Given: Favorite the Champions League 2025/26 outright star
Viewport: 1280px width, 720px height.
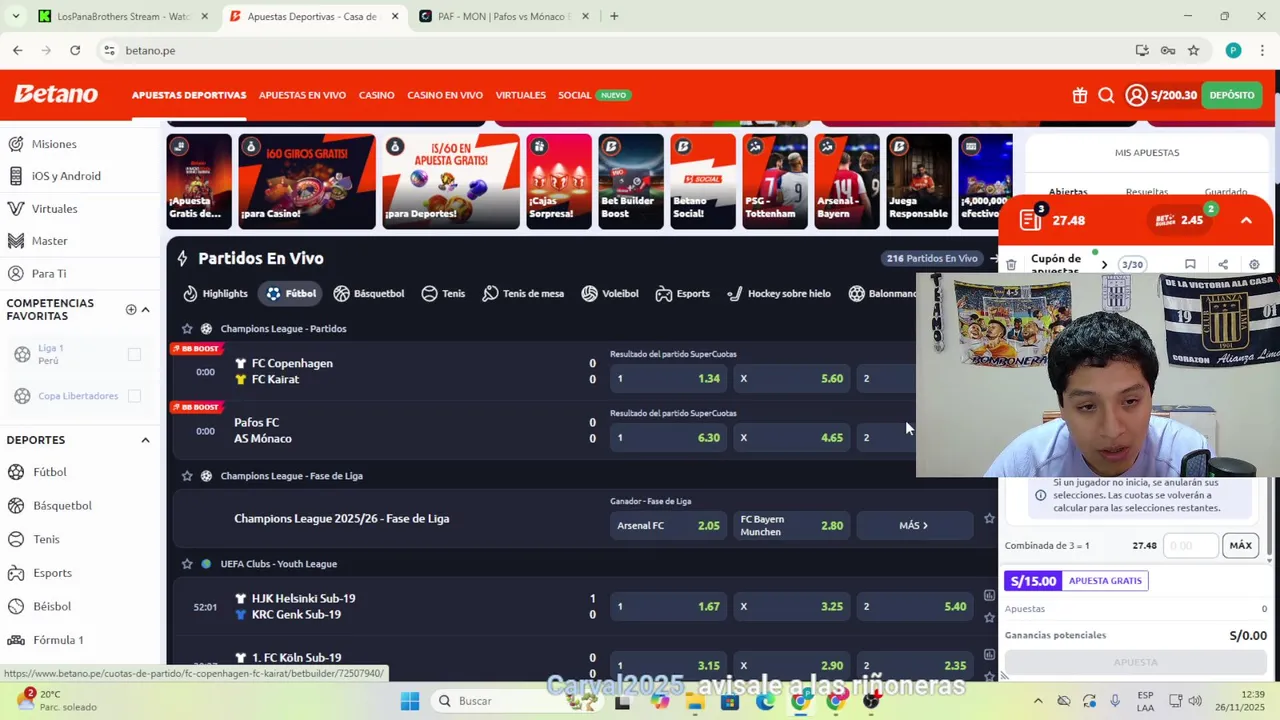Looking at the screenshot, I should point(989,519).
